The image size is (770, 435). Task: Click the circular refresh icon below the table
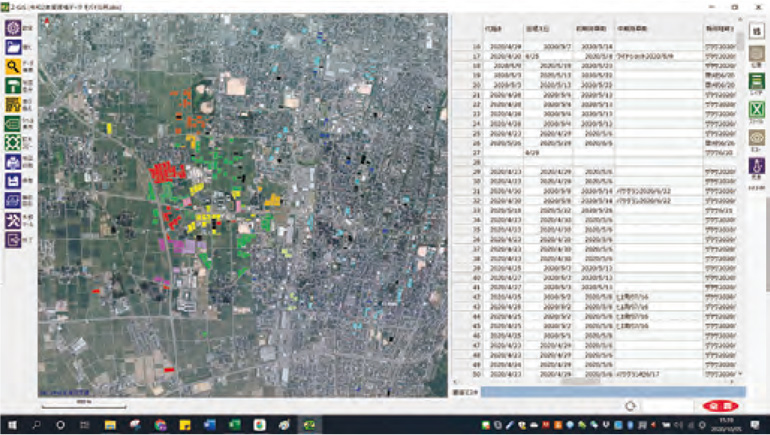pyautogui.click(x=631, y=406)
